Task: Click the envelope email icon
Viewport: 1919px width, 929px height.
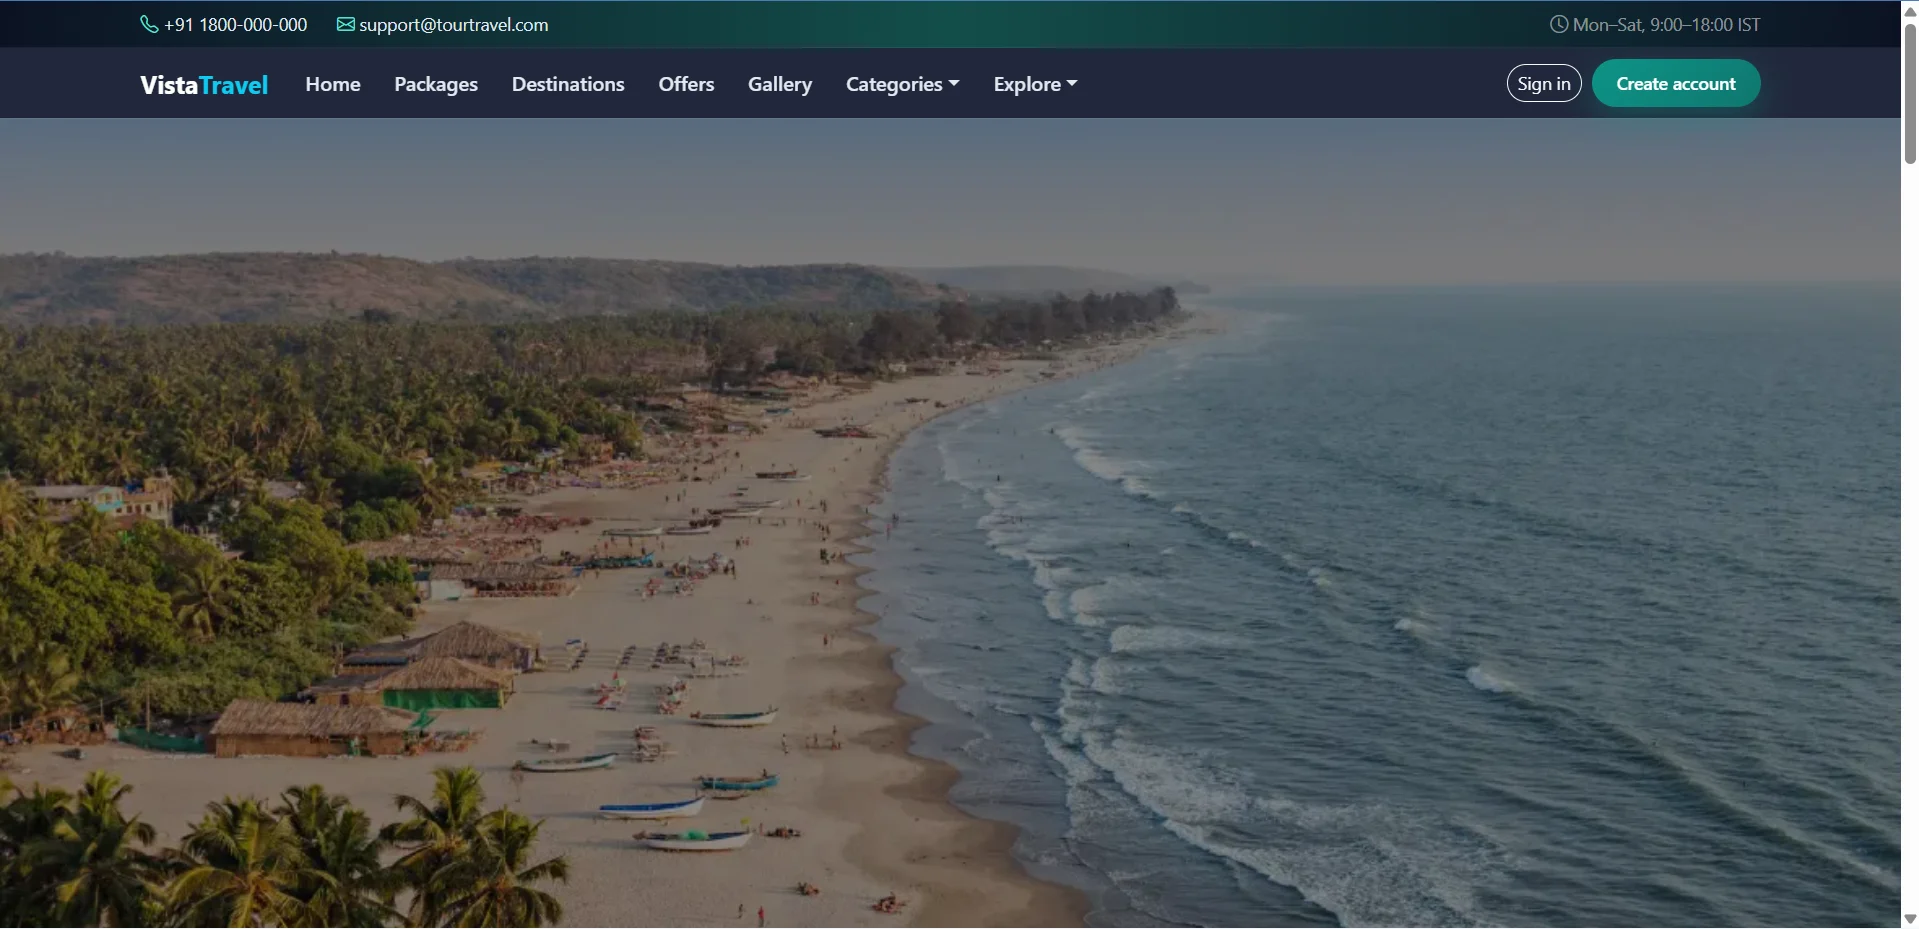Action: click(x=345, y=24)
